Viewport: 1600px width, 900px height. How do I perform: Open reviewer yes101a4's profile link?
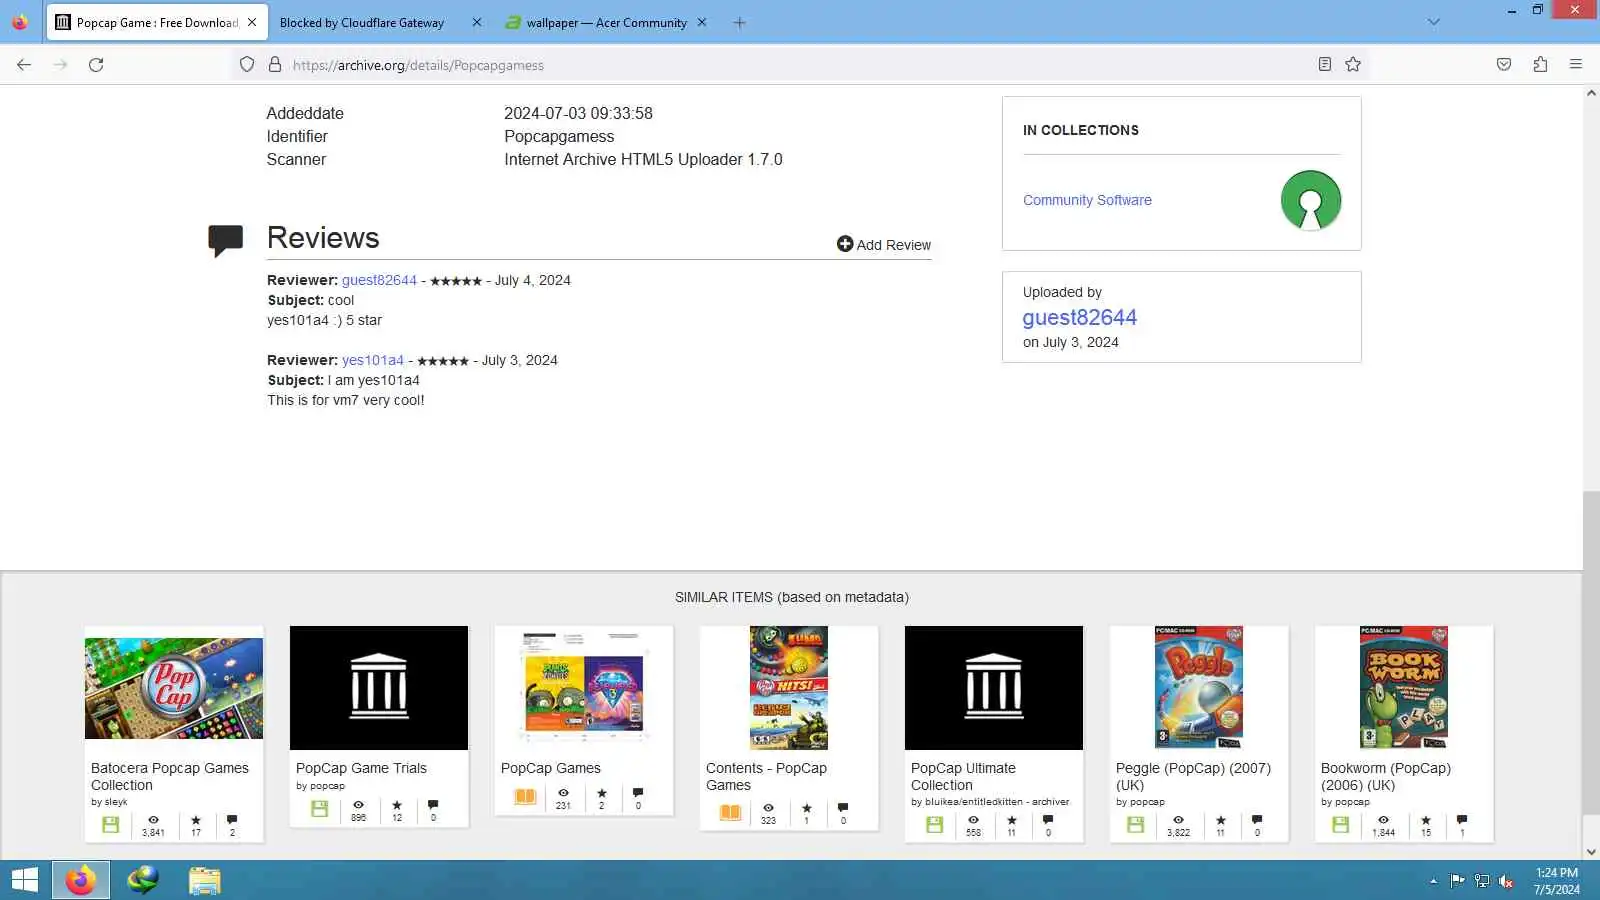pos(373,361)
